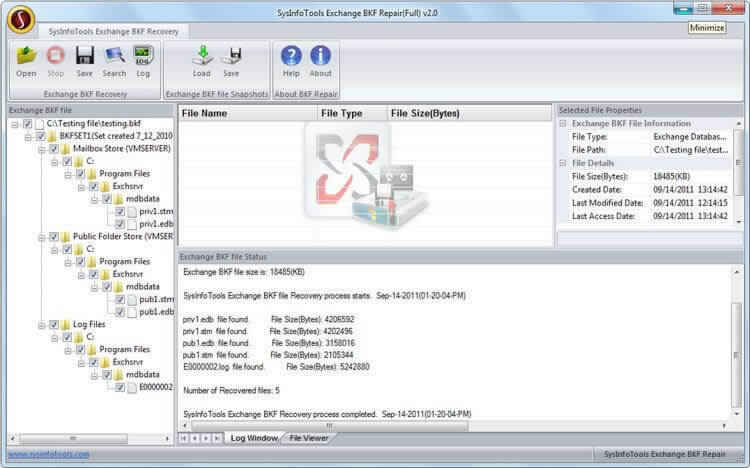Switch to the File Viewer tab

(309, 438)
